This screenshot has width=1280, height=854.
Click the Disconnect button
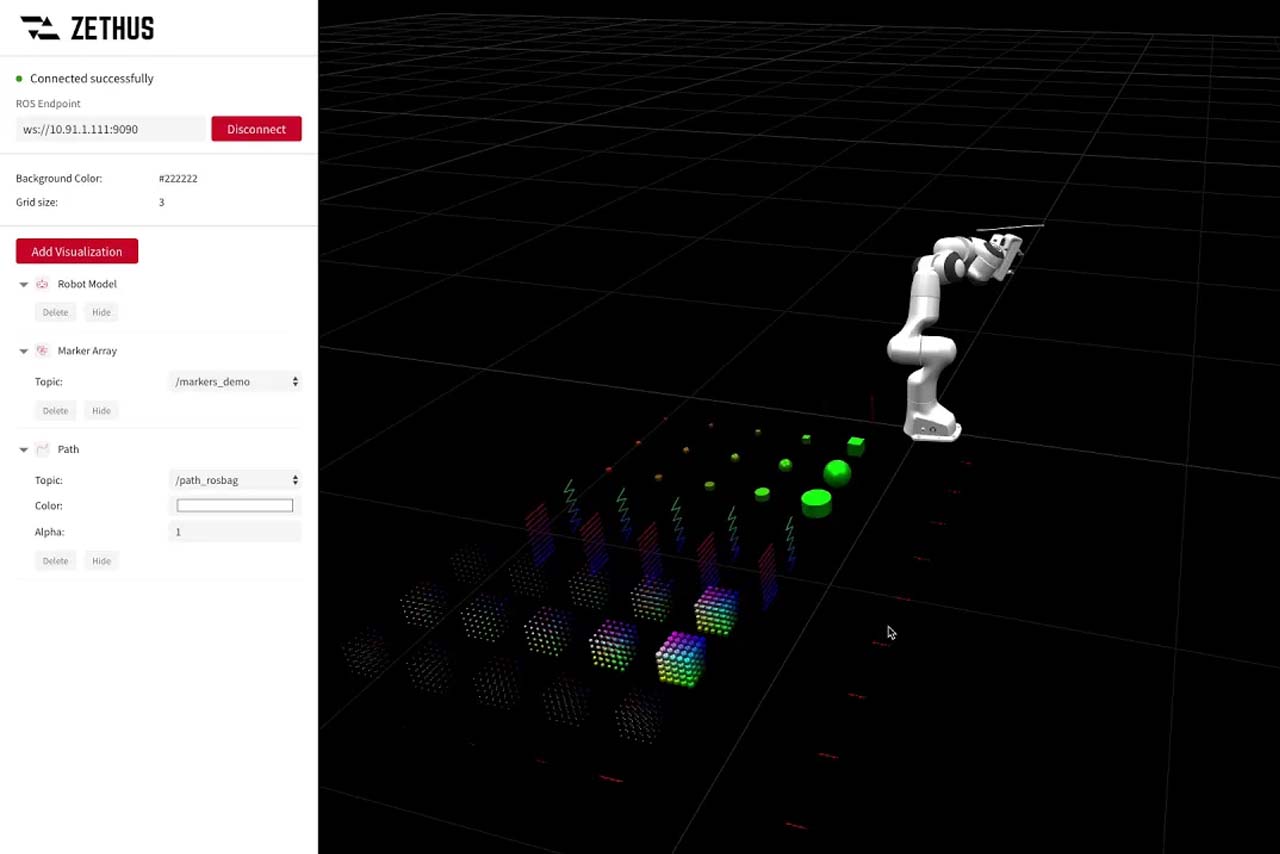click(x=256, y=129)
